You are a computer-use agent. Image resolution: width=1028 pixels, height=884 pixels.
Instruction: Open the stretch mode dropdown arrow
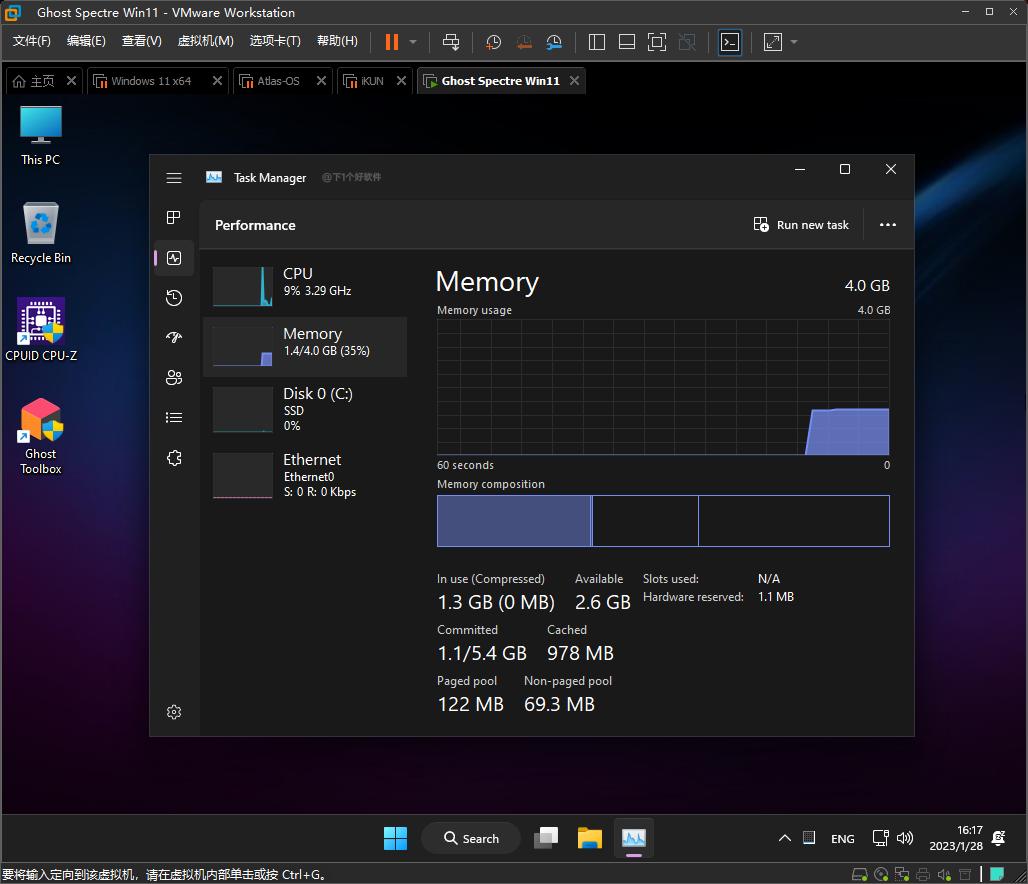pyautogui.click(x=794, y=42)
